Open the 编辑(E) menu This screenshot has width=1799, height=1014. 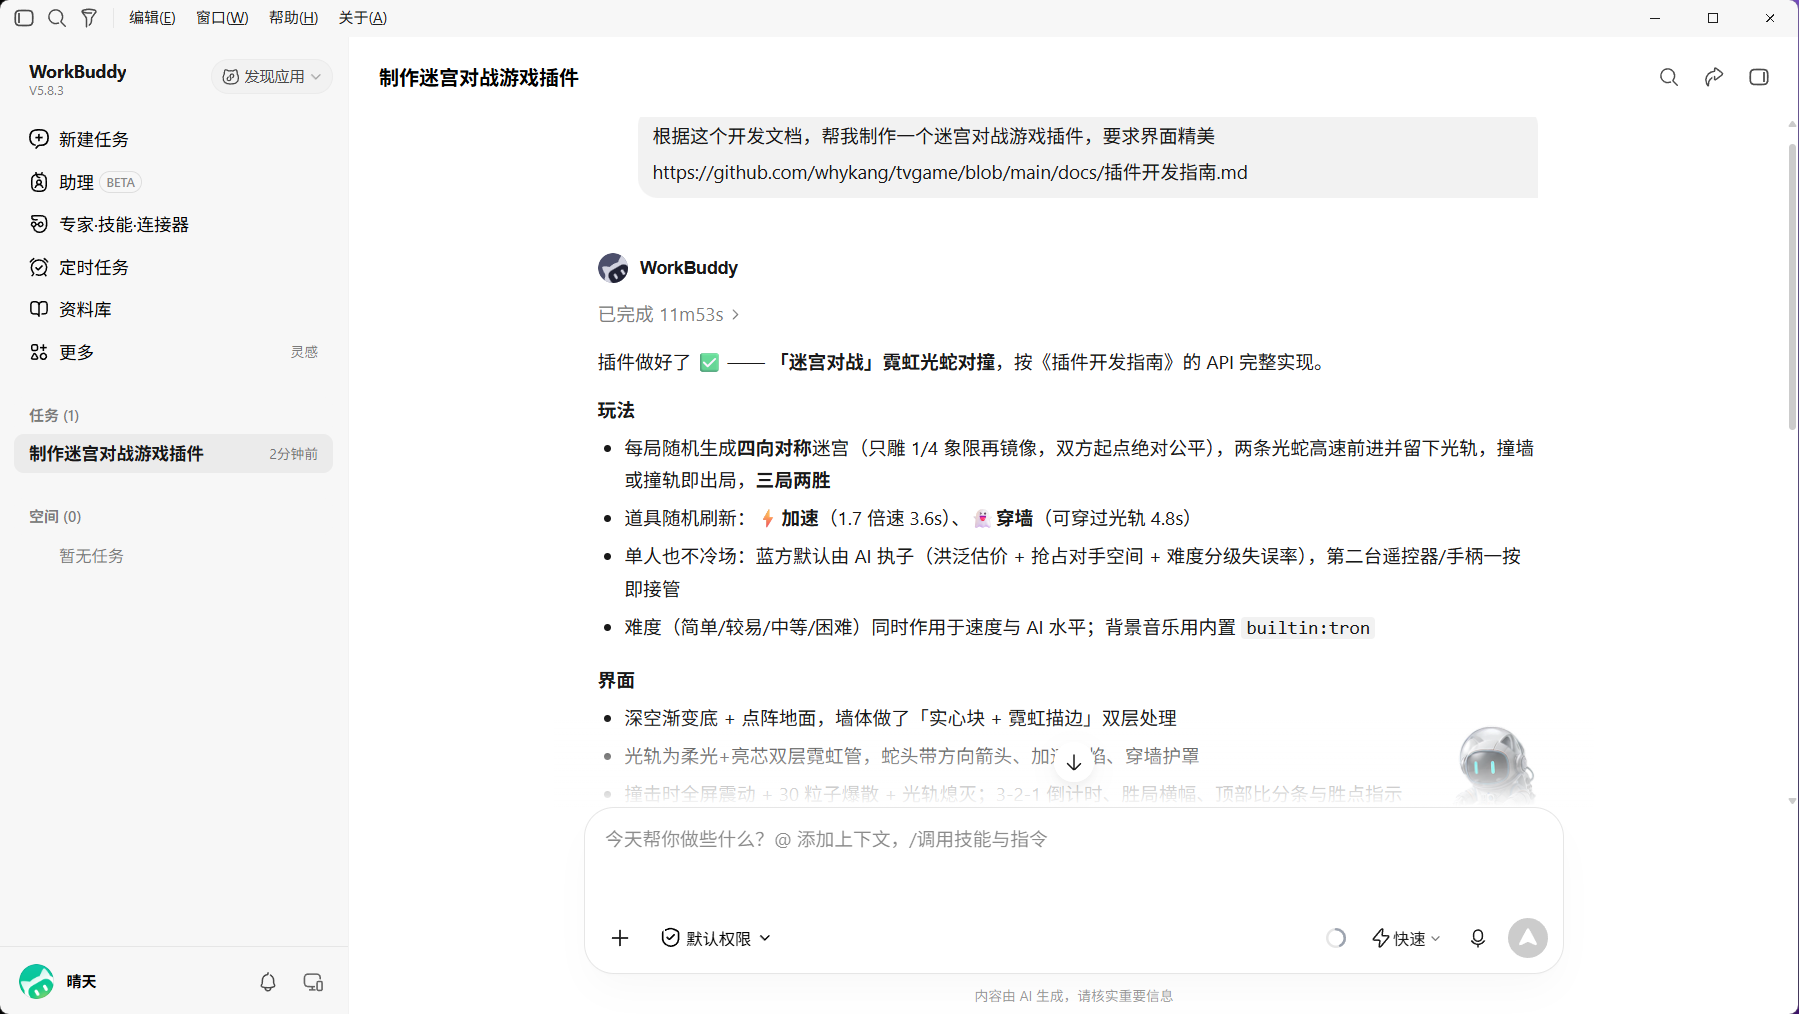coord(152,18)
